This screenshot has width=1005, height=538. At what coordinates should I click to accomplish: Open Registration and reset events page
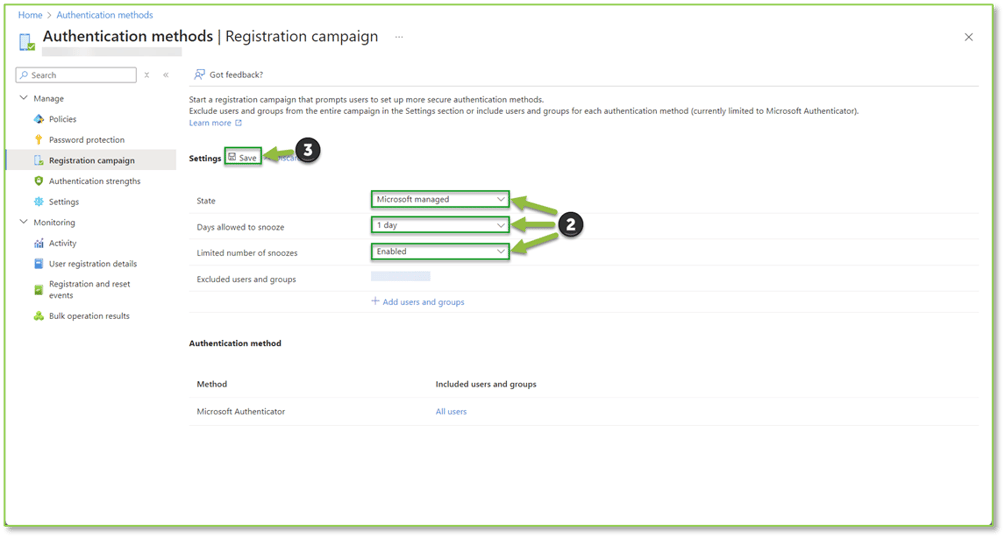click(90, 290)
